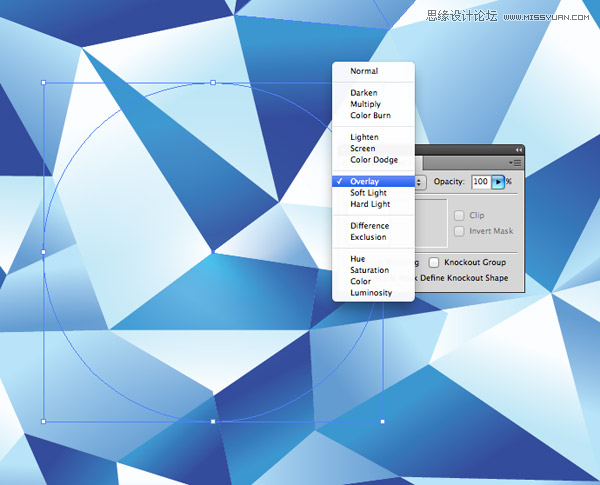Toggle the Invert Mask checkbox

[x=459, y=231]
